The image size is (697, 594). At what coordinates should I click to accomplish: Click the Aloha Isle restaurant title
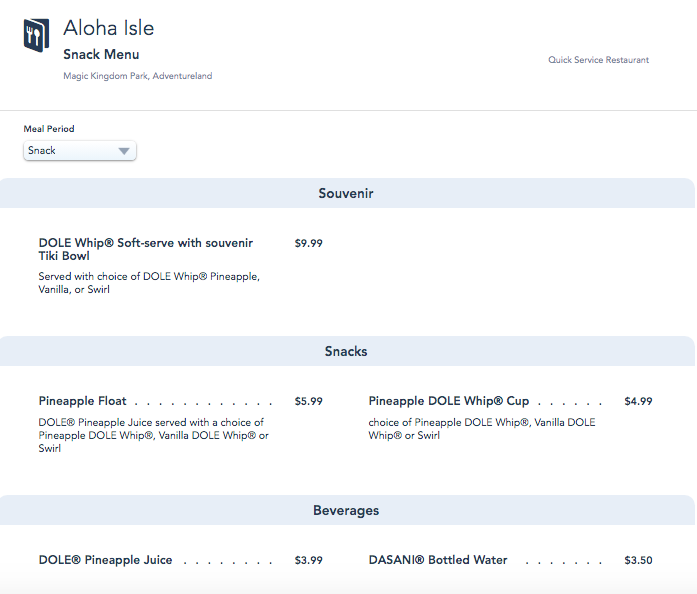108,28
